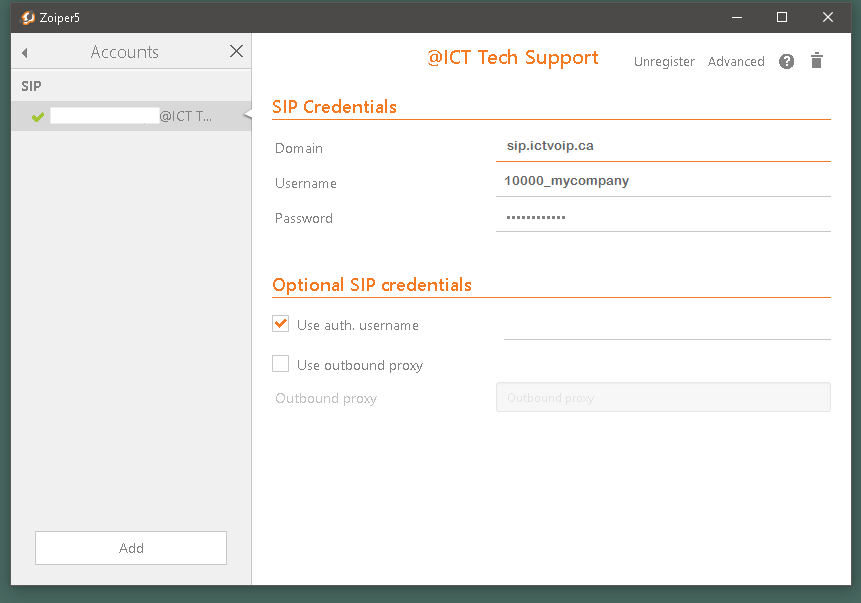861x603 pixels.
Task: Add a new account
Action: (x=131, y=548)
